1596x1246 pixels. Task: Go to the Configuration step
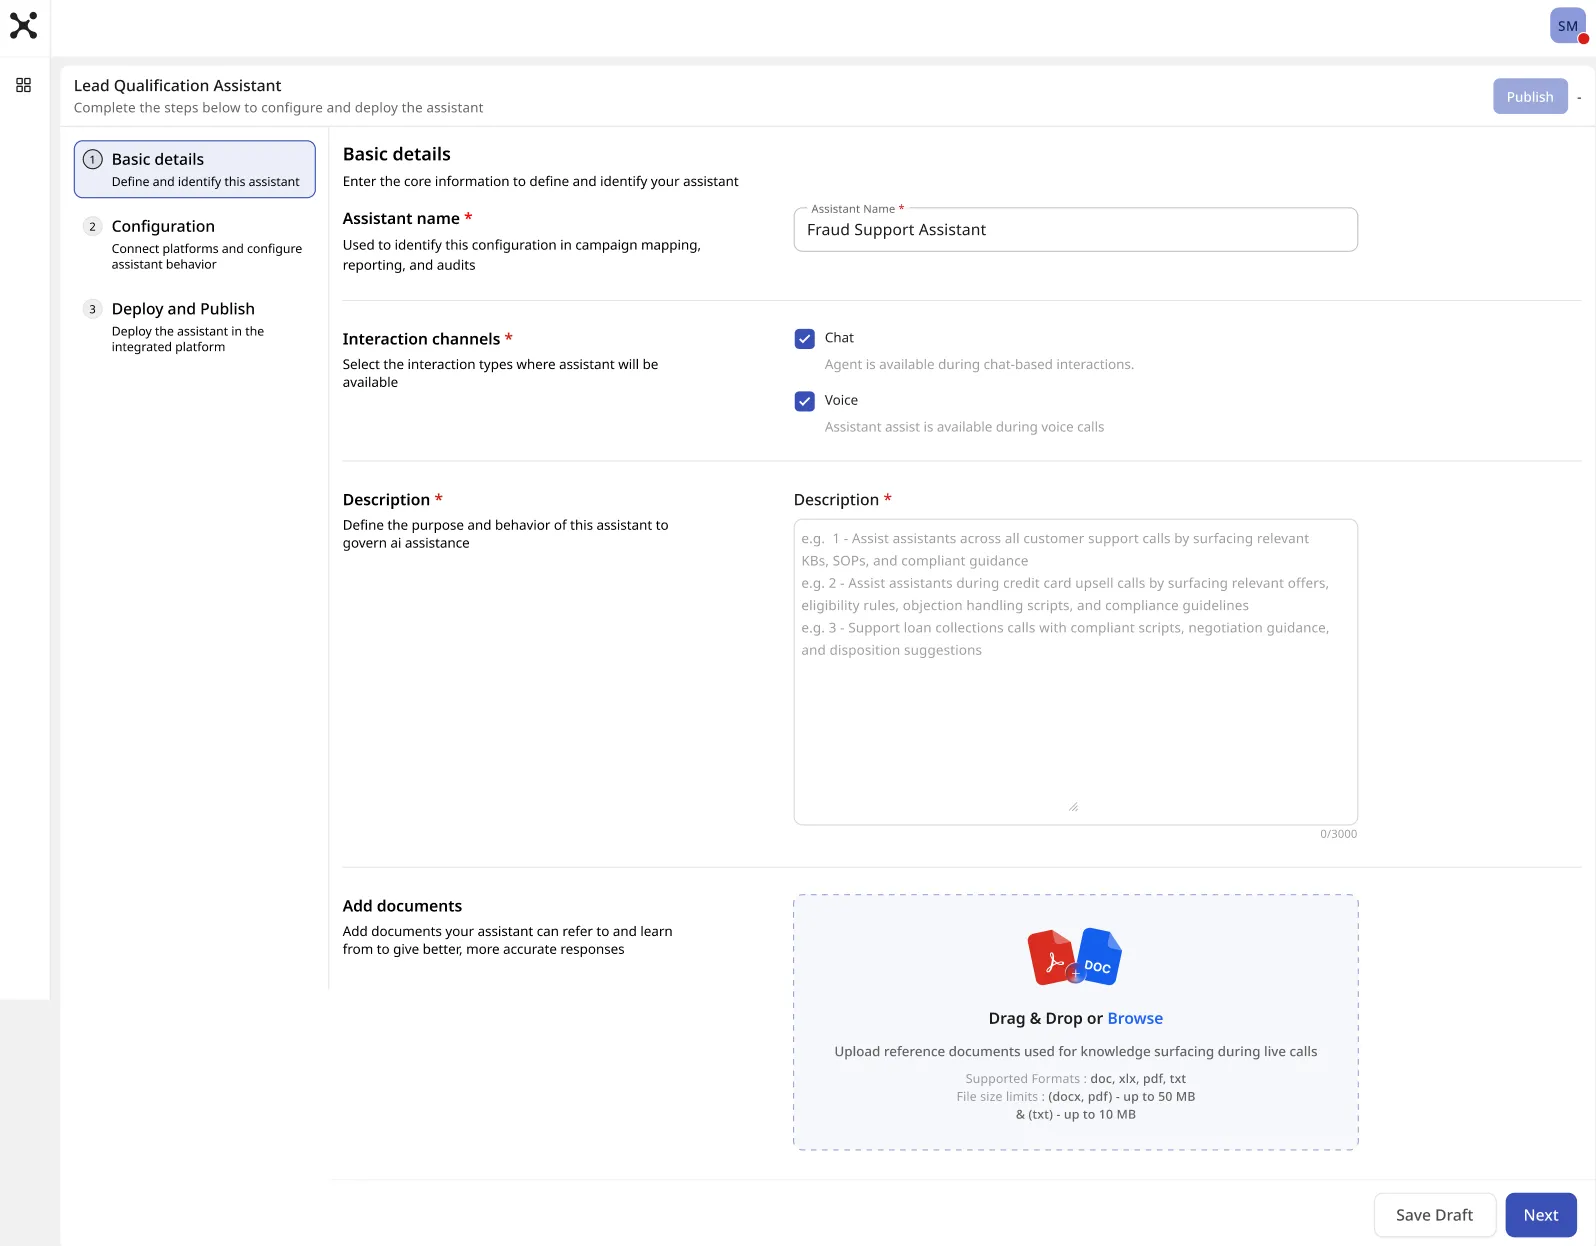coord(194,244)
